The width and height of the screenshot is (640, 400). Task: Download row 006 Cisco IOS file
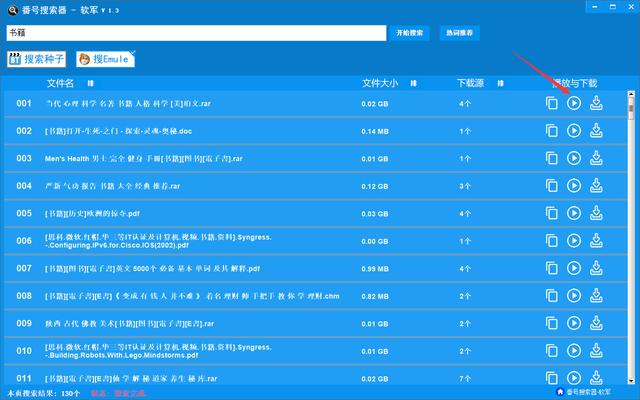[x=596, y=241]
